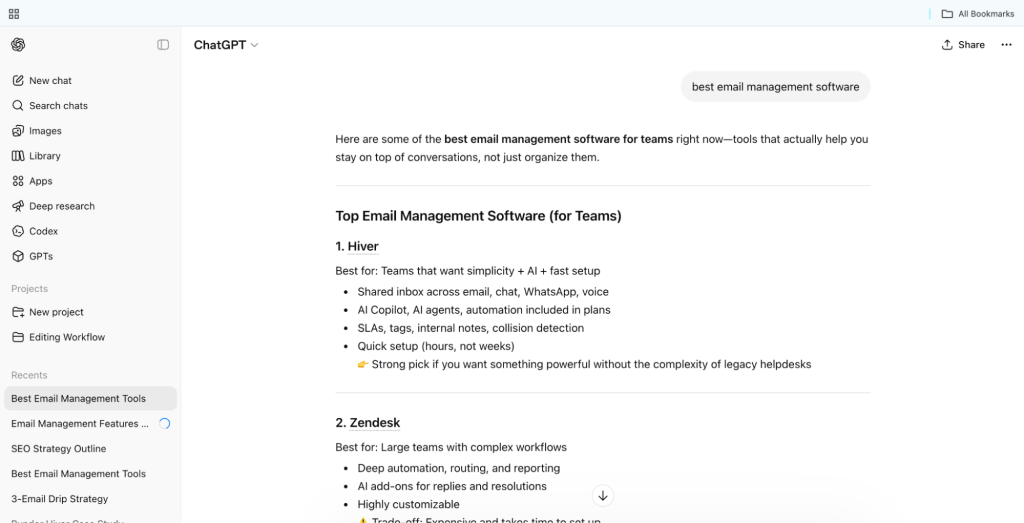1024x523 pixels.
Task: Open the All Bookmarks folder
Action: 978,14
